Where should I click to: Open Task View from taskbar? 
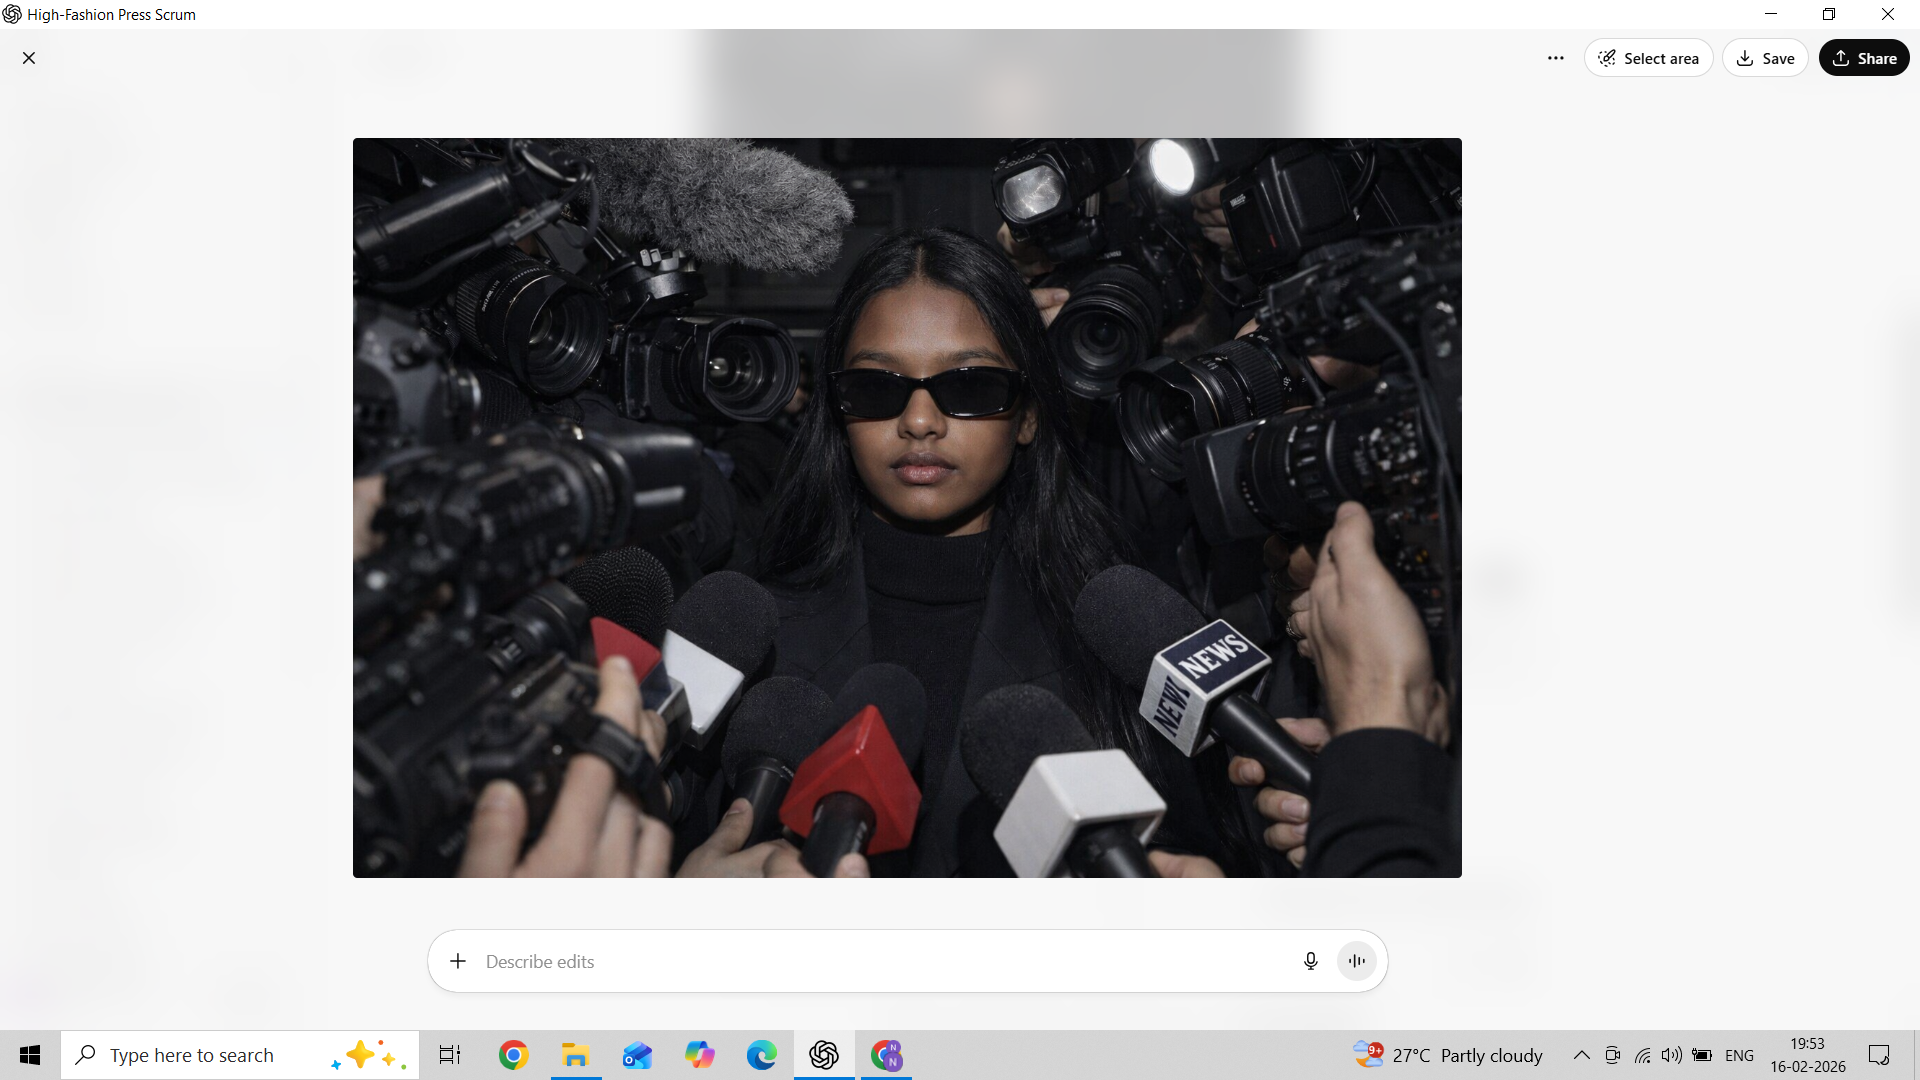(450, 1055)
